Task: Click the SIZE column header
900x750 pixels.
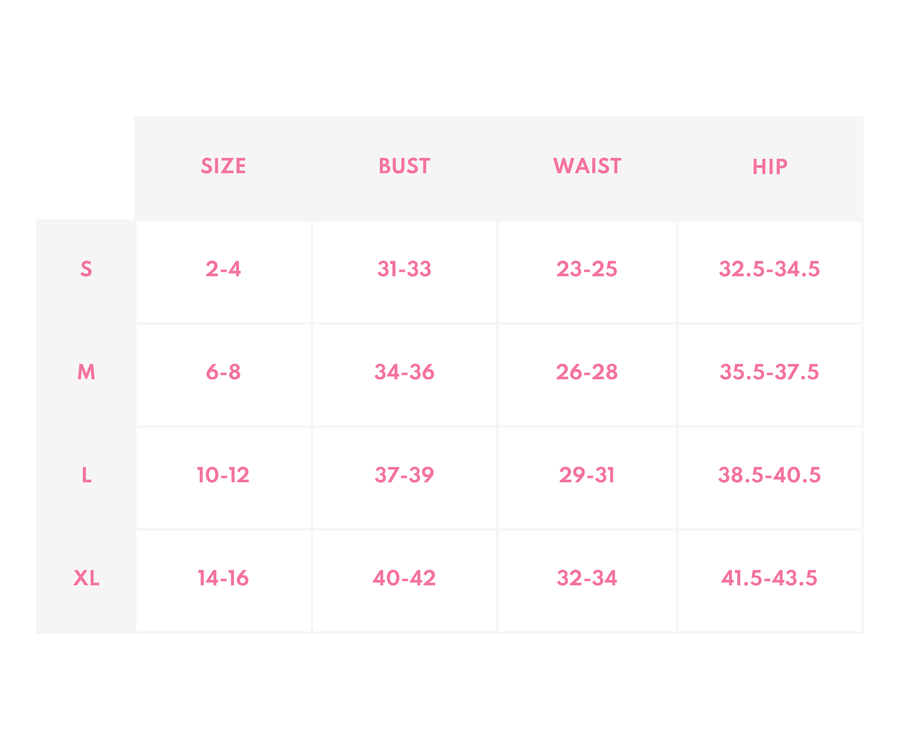Action: click(223, 167)
